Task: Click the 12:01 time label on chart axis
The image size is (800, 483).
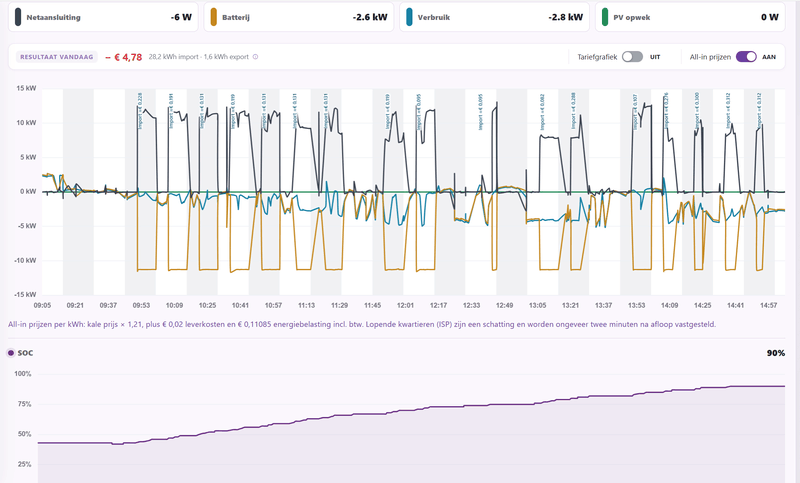Action: 405,305
